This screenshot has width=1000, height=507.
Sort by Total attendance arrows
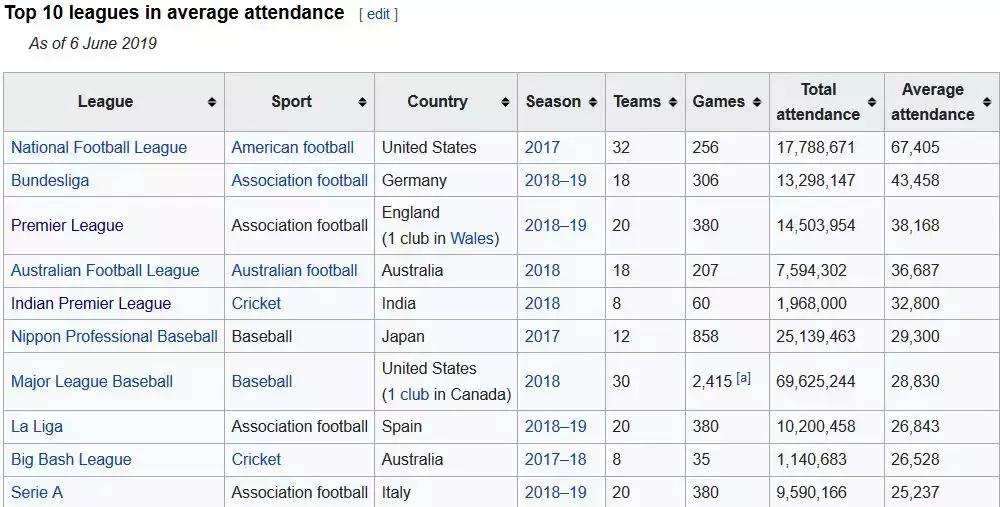pyautogui.click(x=872, y=102)
